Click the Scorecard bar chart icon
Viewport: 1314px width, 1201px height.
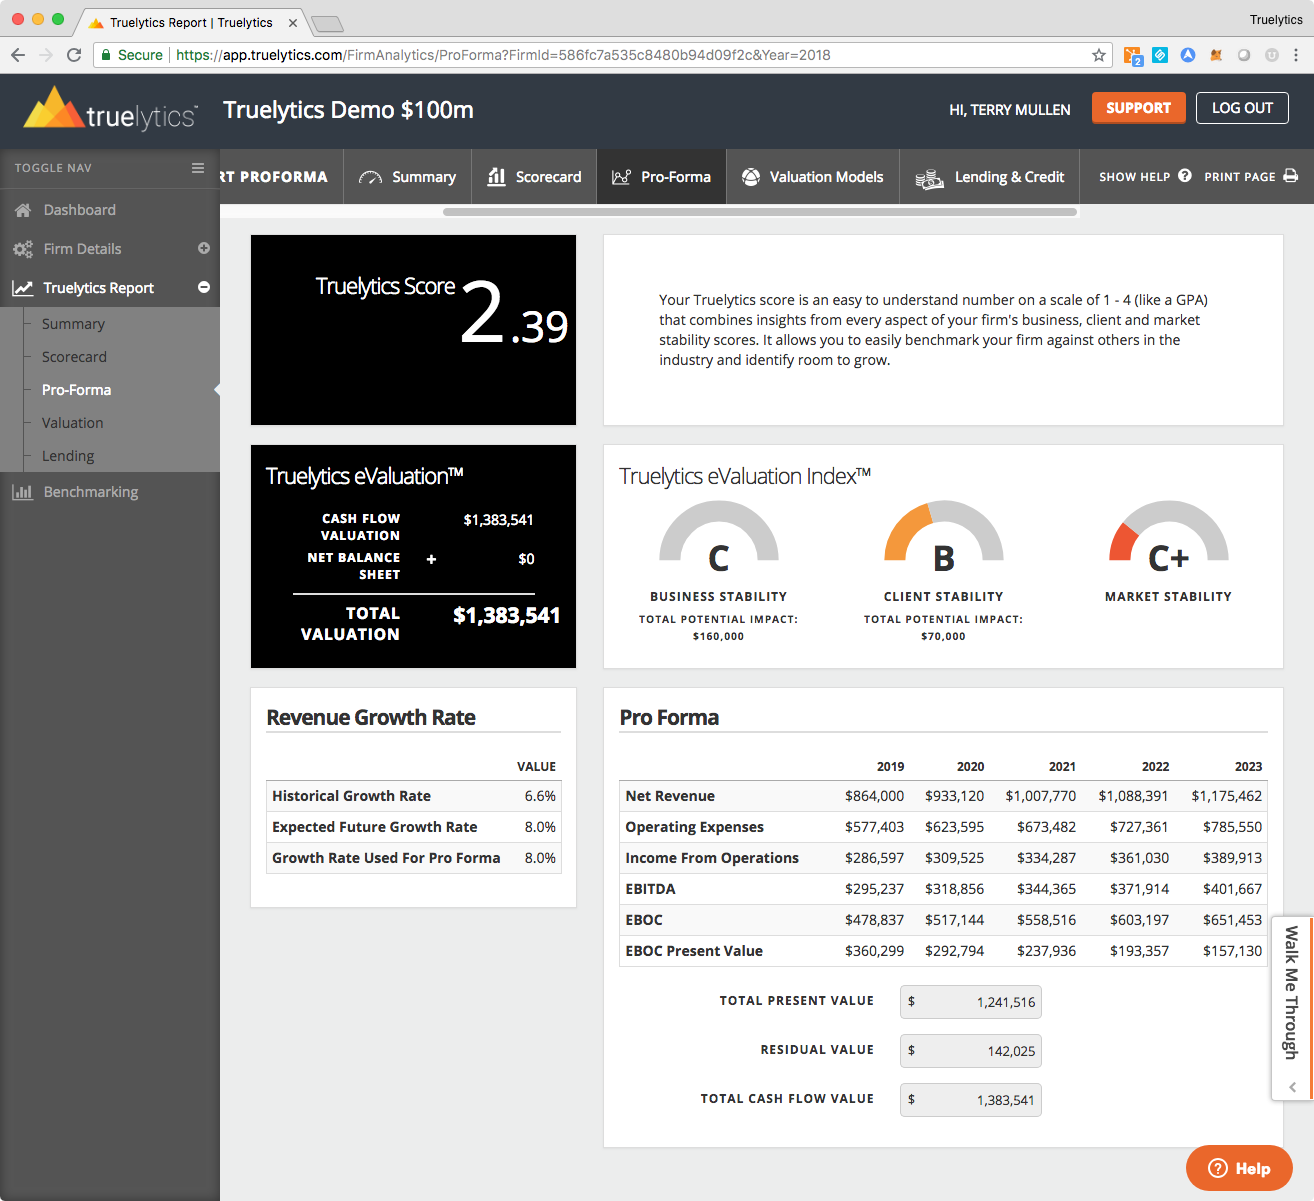click(497, 177)
